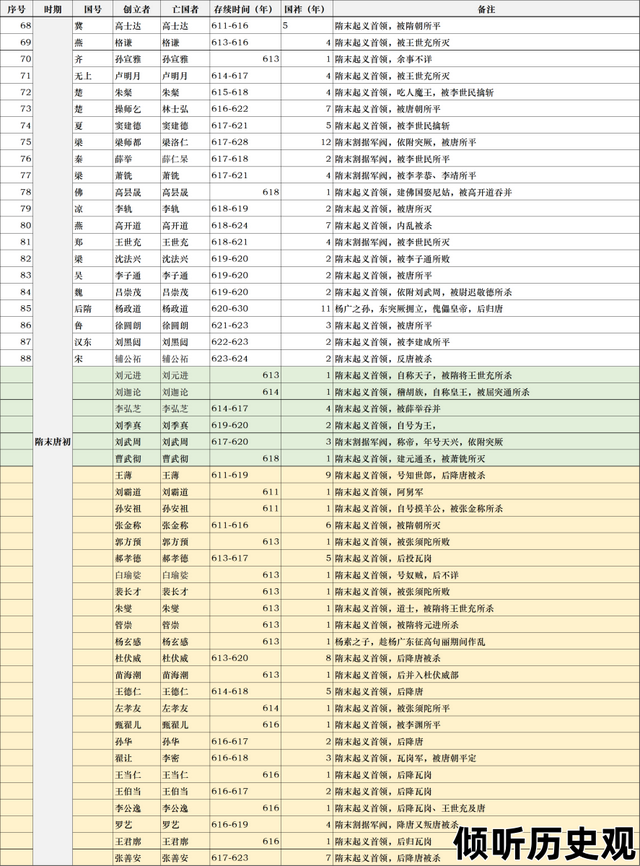The height and width of the screenshot is (866, 640).
Task: Click the 时期 column header
Action: click(x=52, y=9)
